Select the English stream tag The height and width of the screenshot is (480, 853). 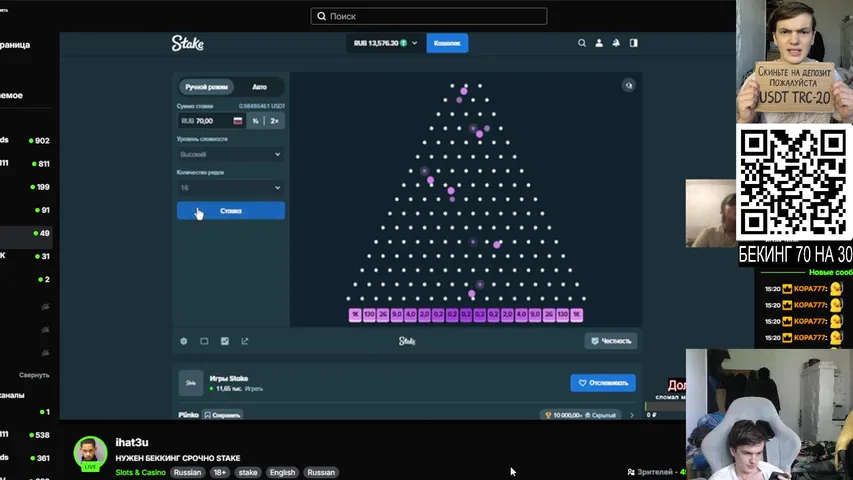(282, 472)
